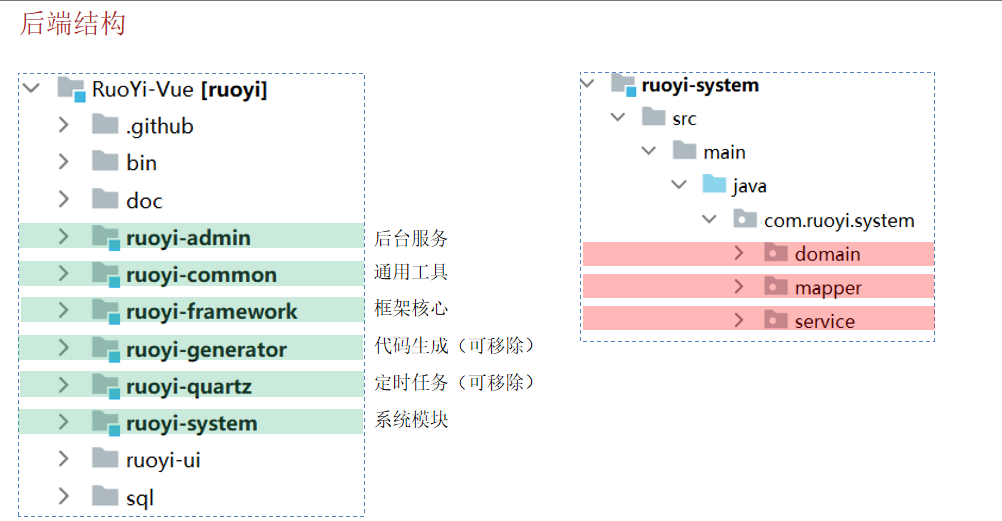
Task: Expand the doc folder chevron
Action: coord(63,199)
